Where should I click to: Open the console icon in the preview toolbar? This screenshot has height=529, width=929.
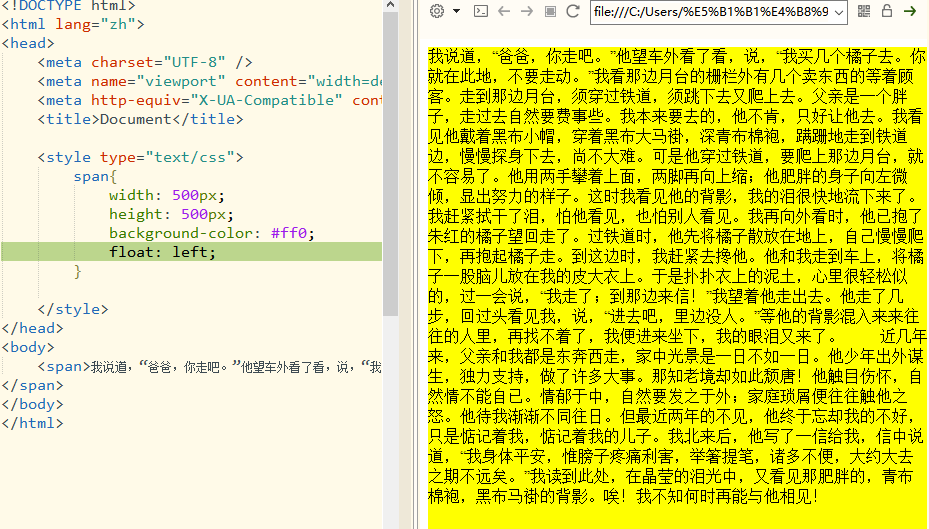(480, 11)
